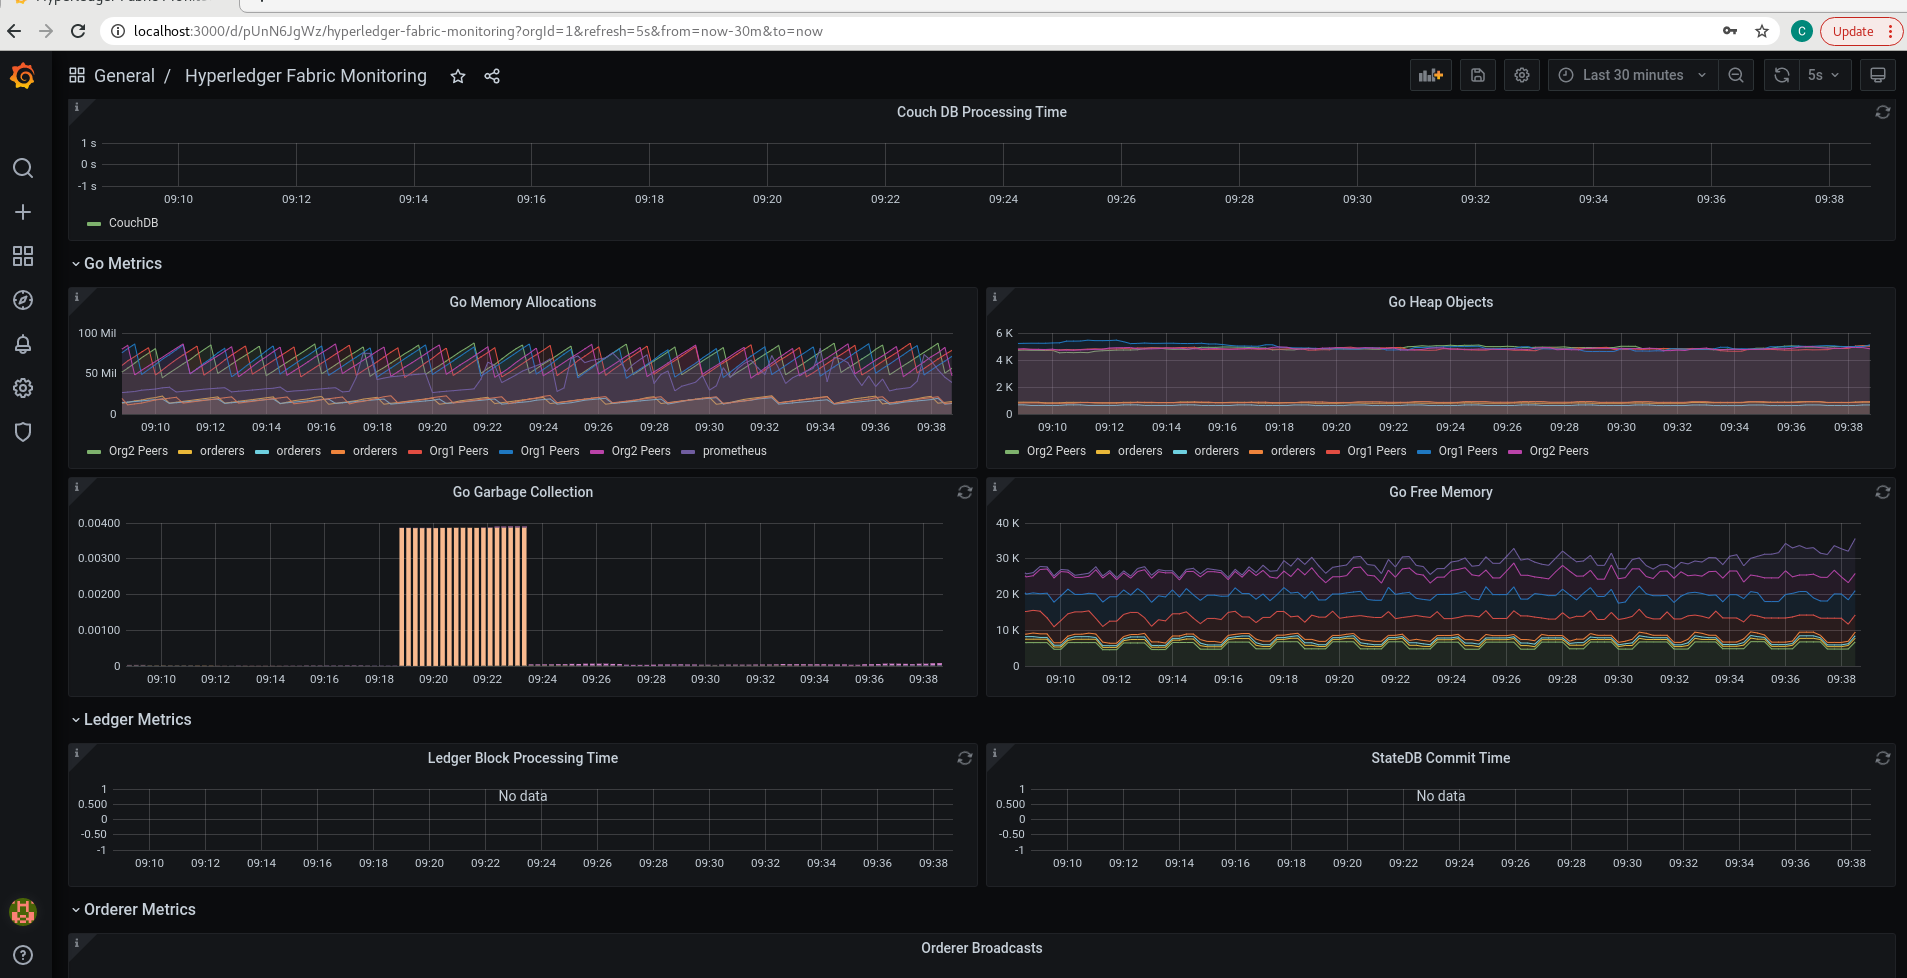This screenshot has height=978, width=1907.
Task: Open StateDB Commit Time panel title
Action: [x=1440, y=758]
